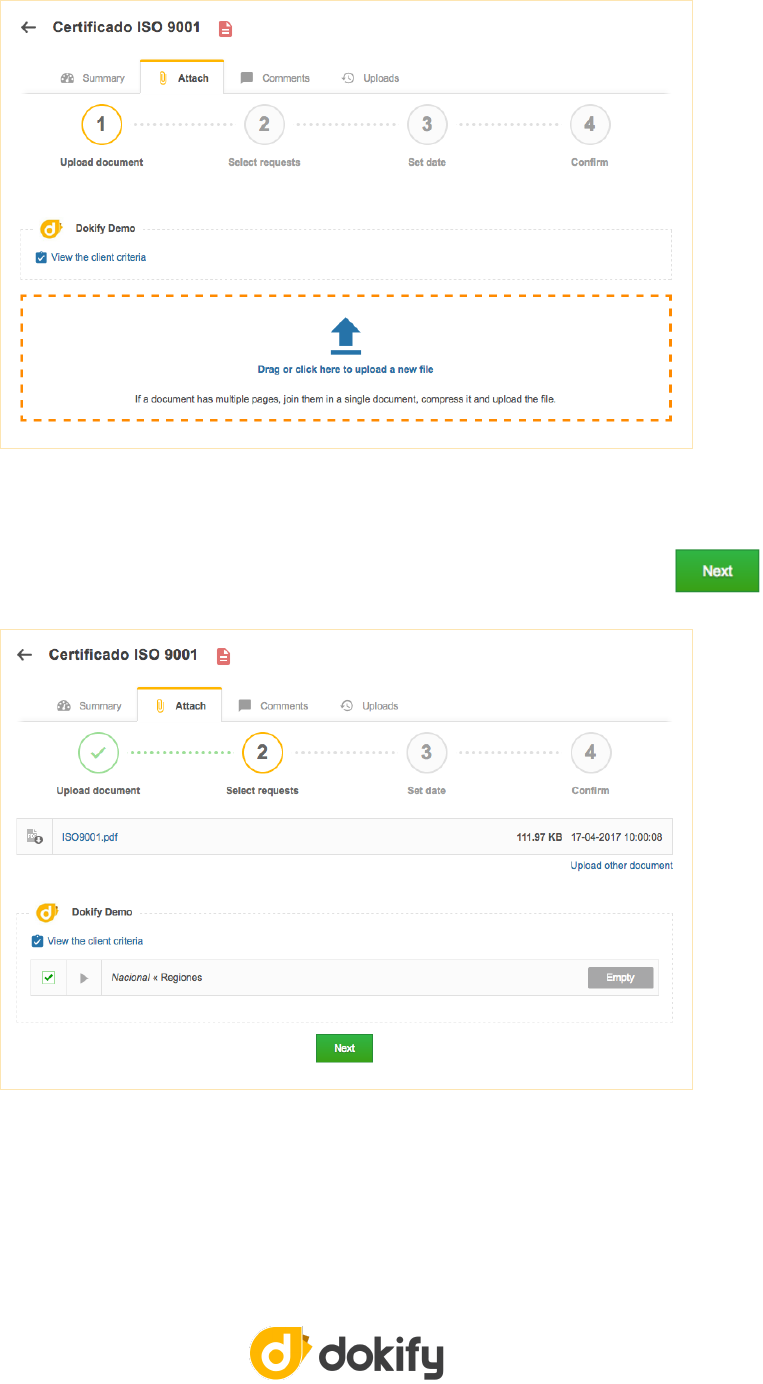Go to step 3 Set date in the lower panel

point(427,753)
